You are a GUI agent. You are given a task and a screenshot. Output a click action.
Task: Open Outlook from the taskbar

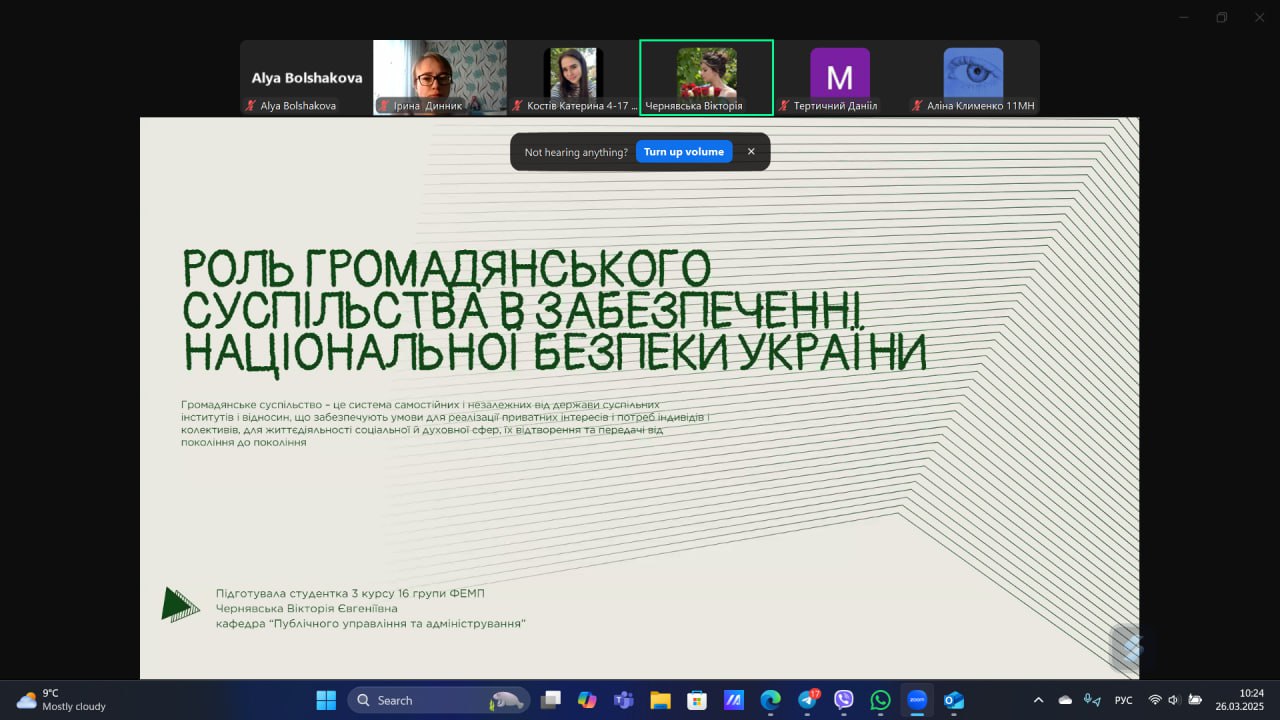pos(954,700)
